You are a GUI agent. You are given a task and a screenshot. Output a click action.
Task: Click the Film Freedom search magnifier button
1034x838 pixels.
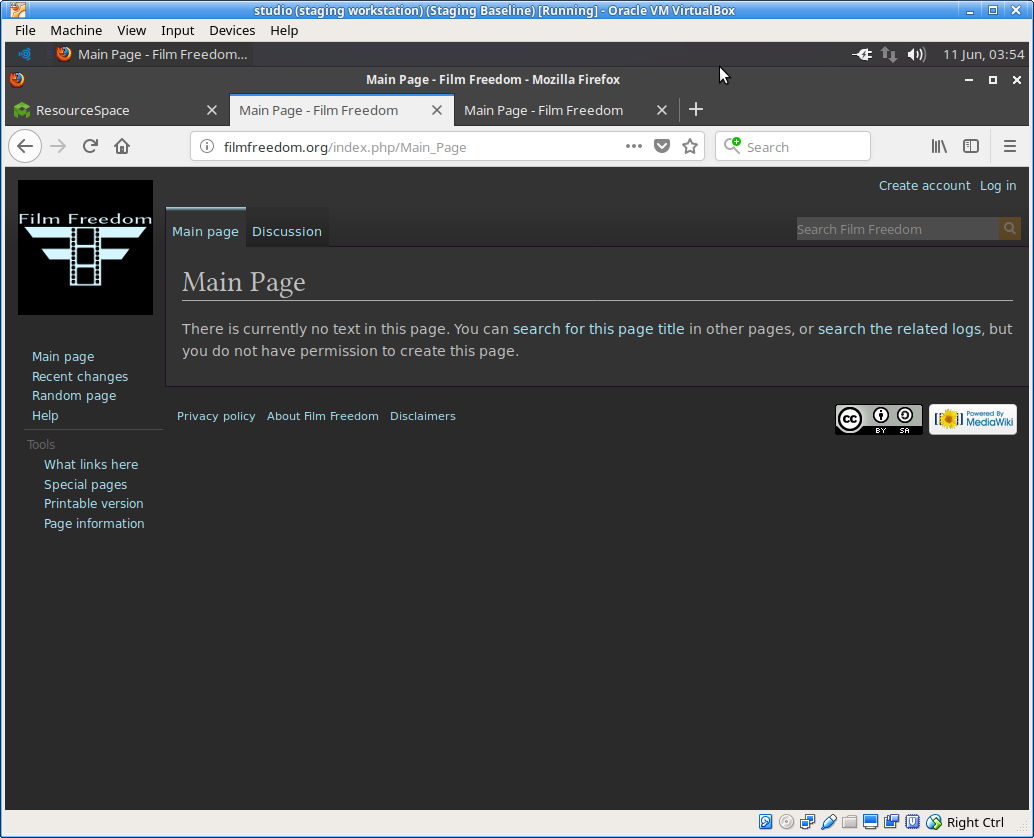click(x=1009, y=229)
